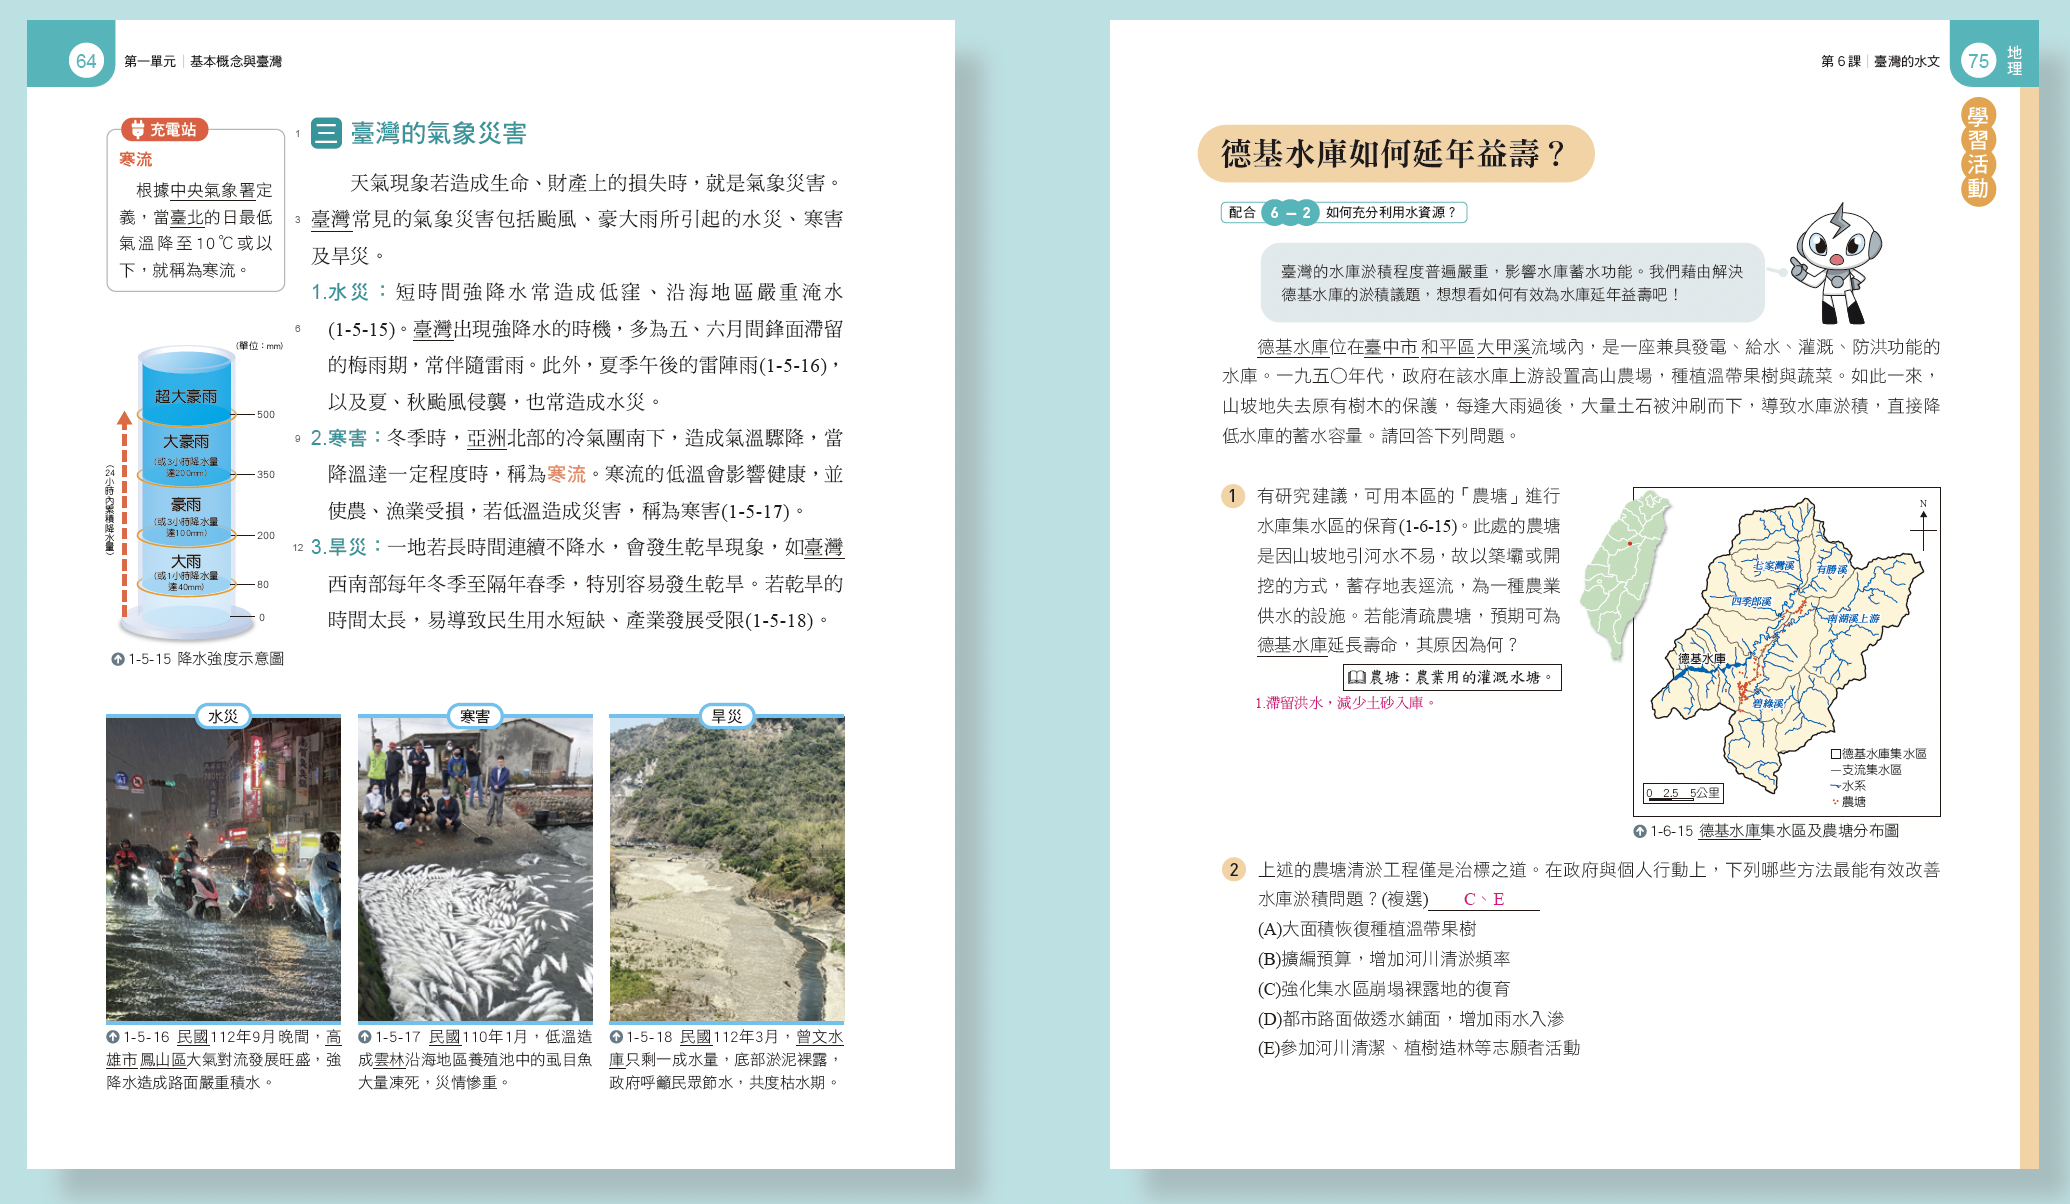The height and width of the screenshot is (1204, 2070).
Task: Click the 有勝溪 label on map
Action: click(1832, 570)
